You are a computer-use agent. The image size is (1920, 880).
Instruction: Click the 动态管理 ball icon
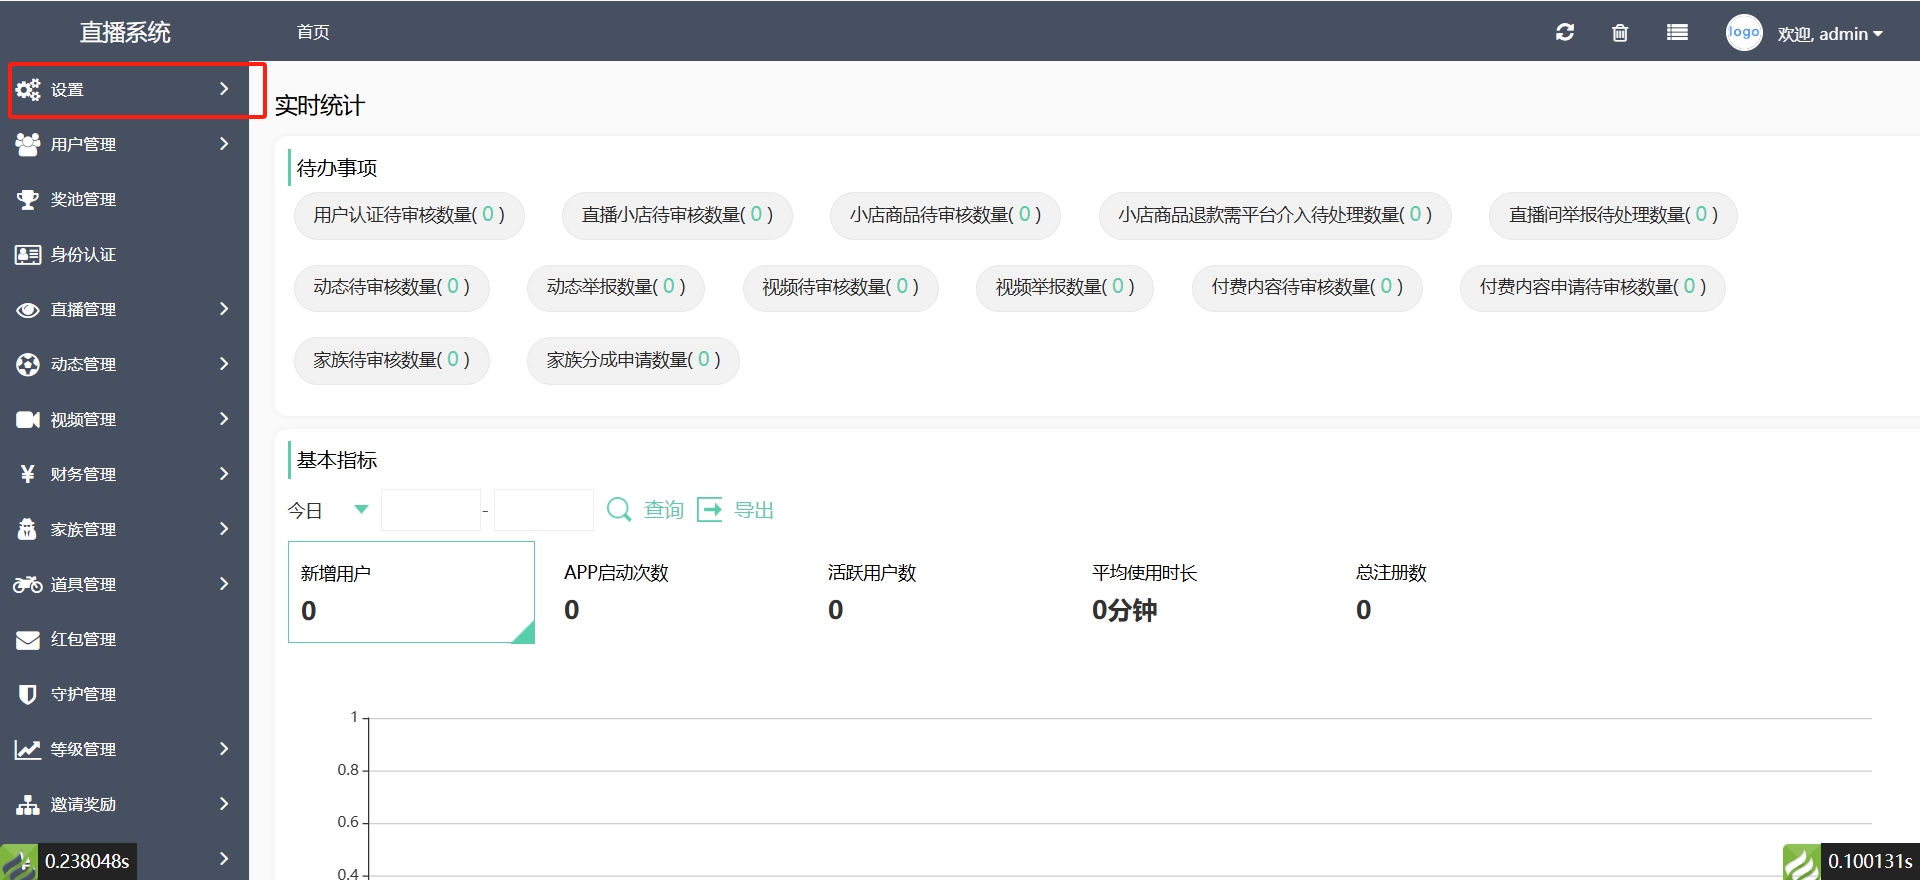[x=28, y=364]
